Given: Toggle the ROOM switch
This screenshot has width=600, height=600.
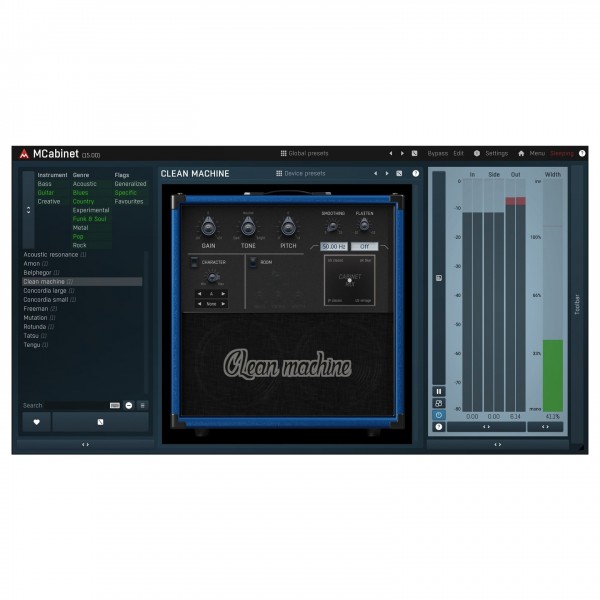Looking at the screenshot, I should coord(253,262).
